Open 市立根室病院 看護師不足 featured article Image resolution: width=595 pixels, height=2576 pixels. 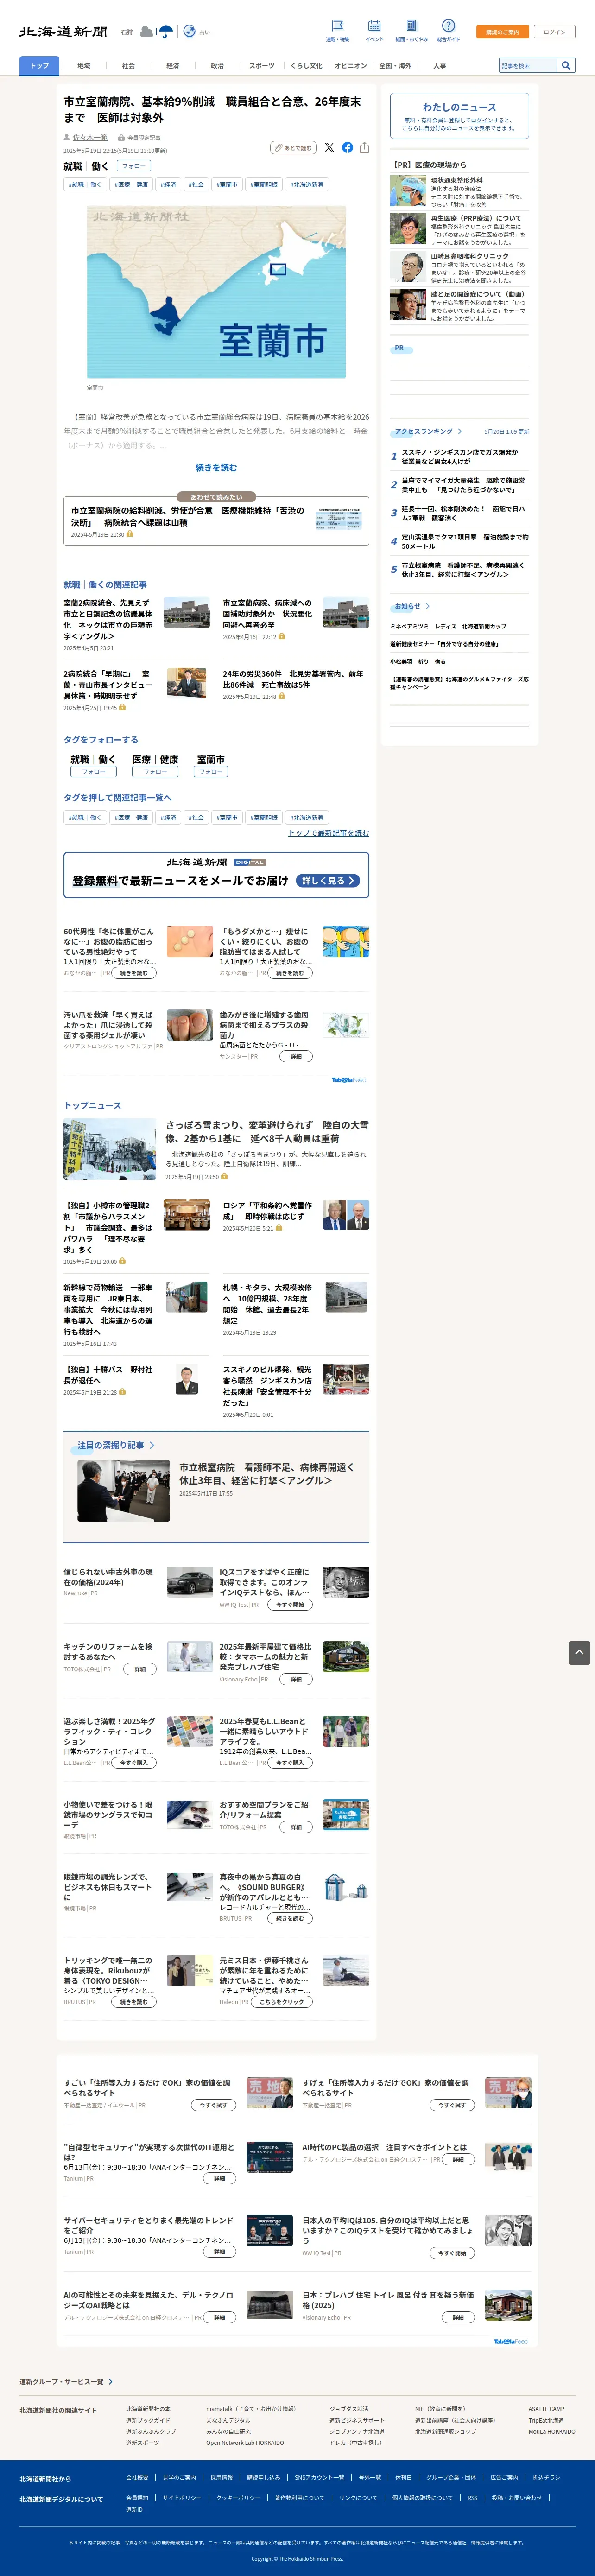tap(267, 1473)
